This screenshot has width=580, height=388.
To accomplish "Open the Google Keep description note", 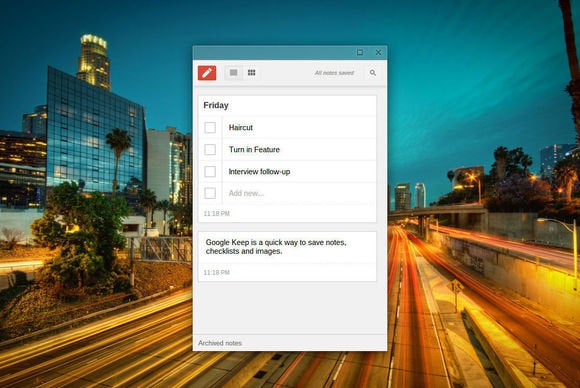I will pyautogui.click(x=287, y=247).
